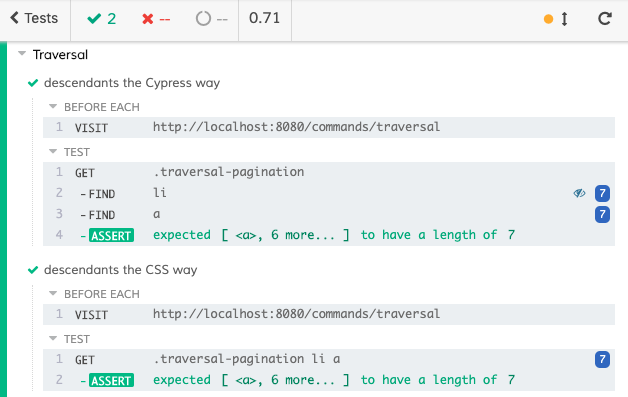The height and width of the screenshot is (397, 628).
Task: Select the FIND li command
Action: (x=329, y=193)
